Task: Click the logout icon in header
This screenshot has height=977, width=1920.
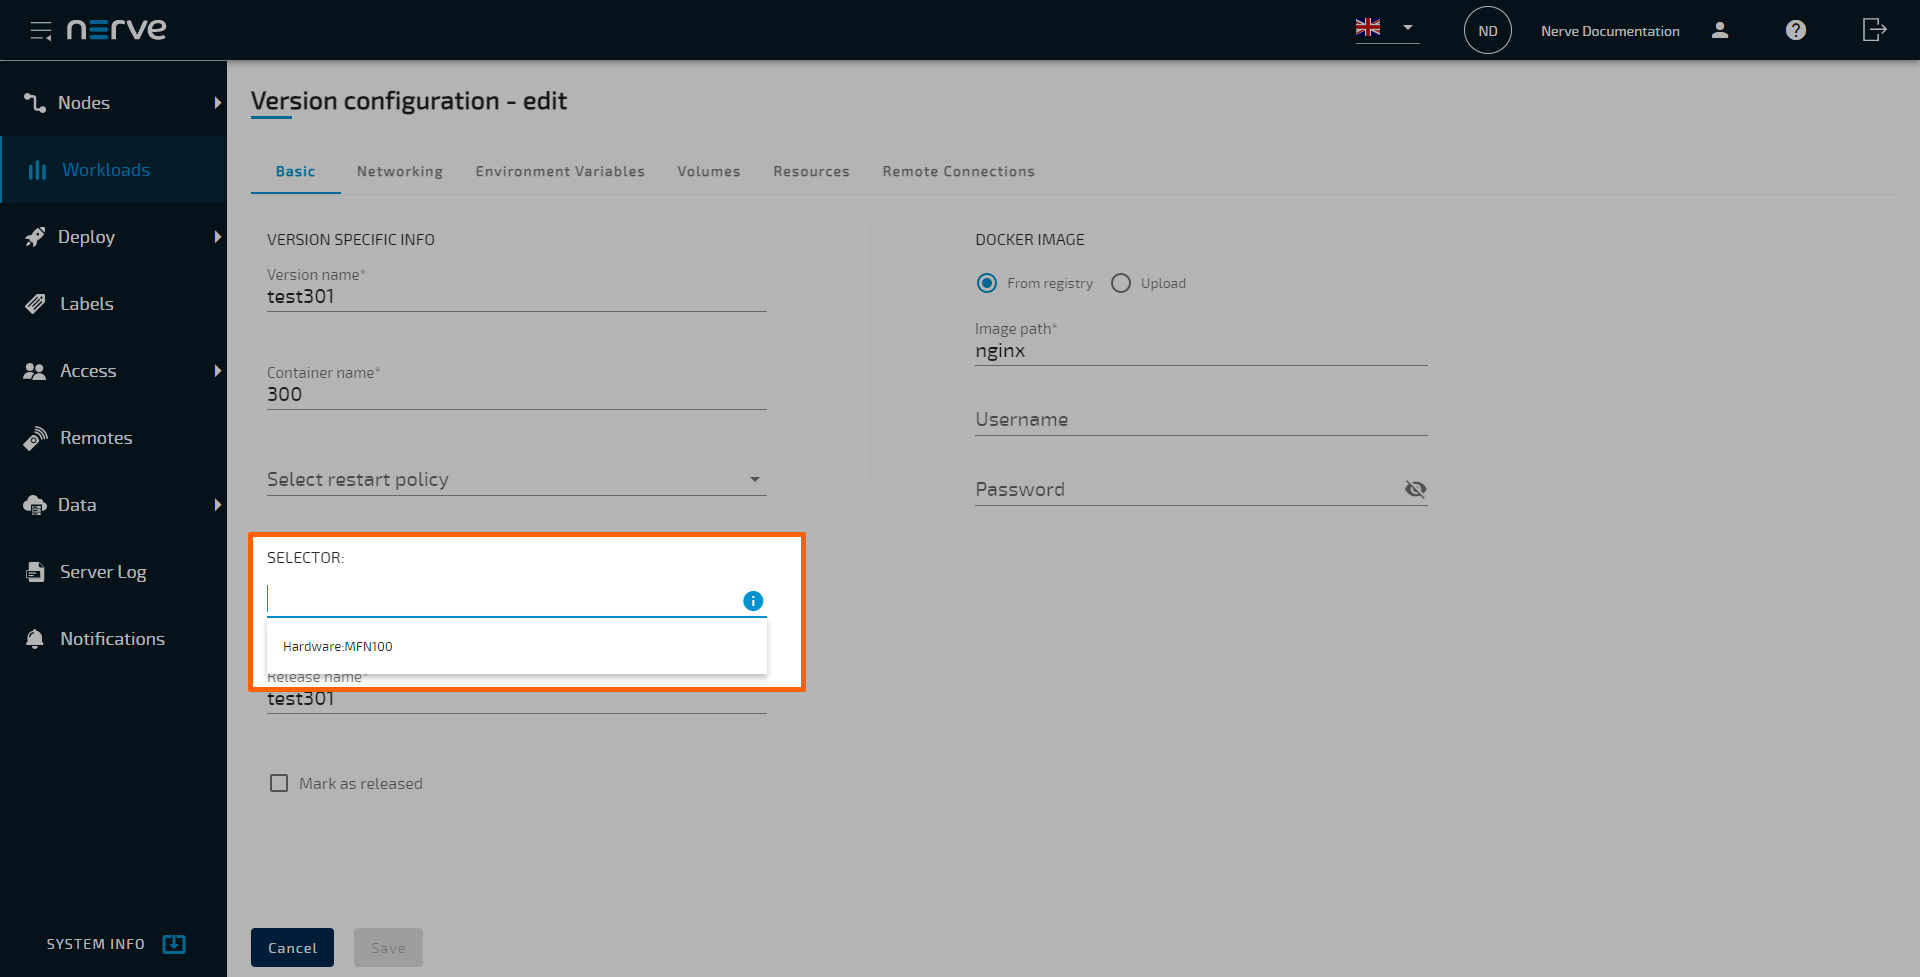Action: 1874,30
